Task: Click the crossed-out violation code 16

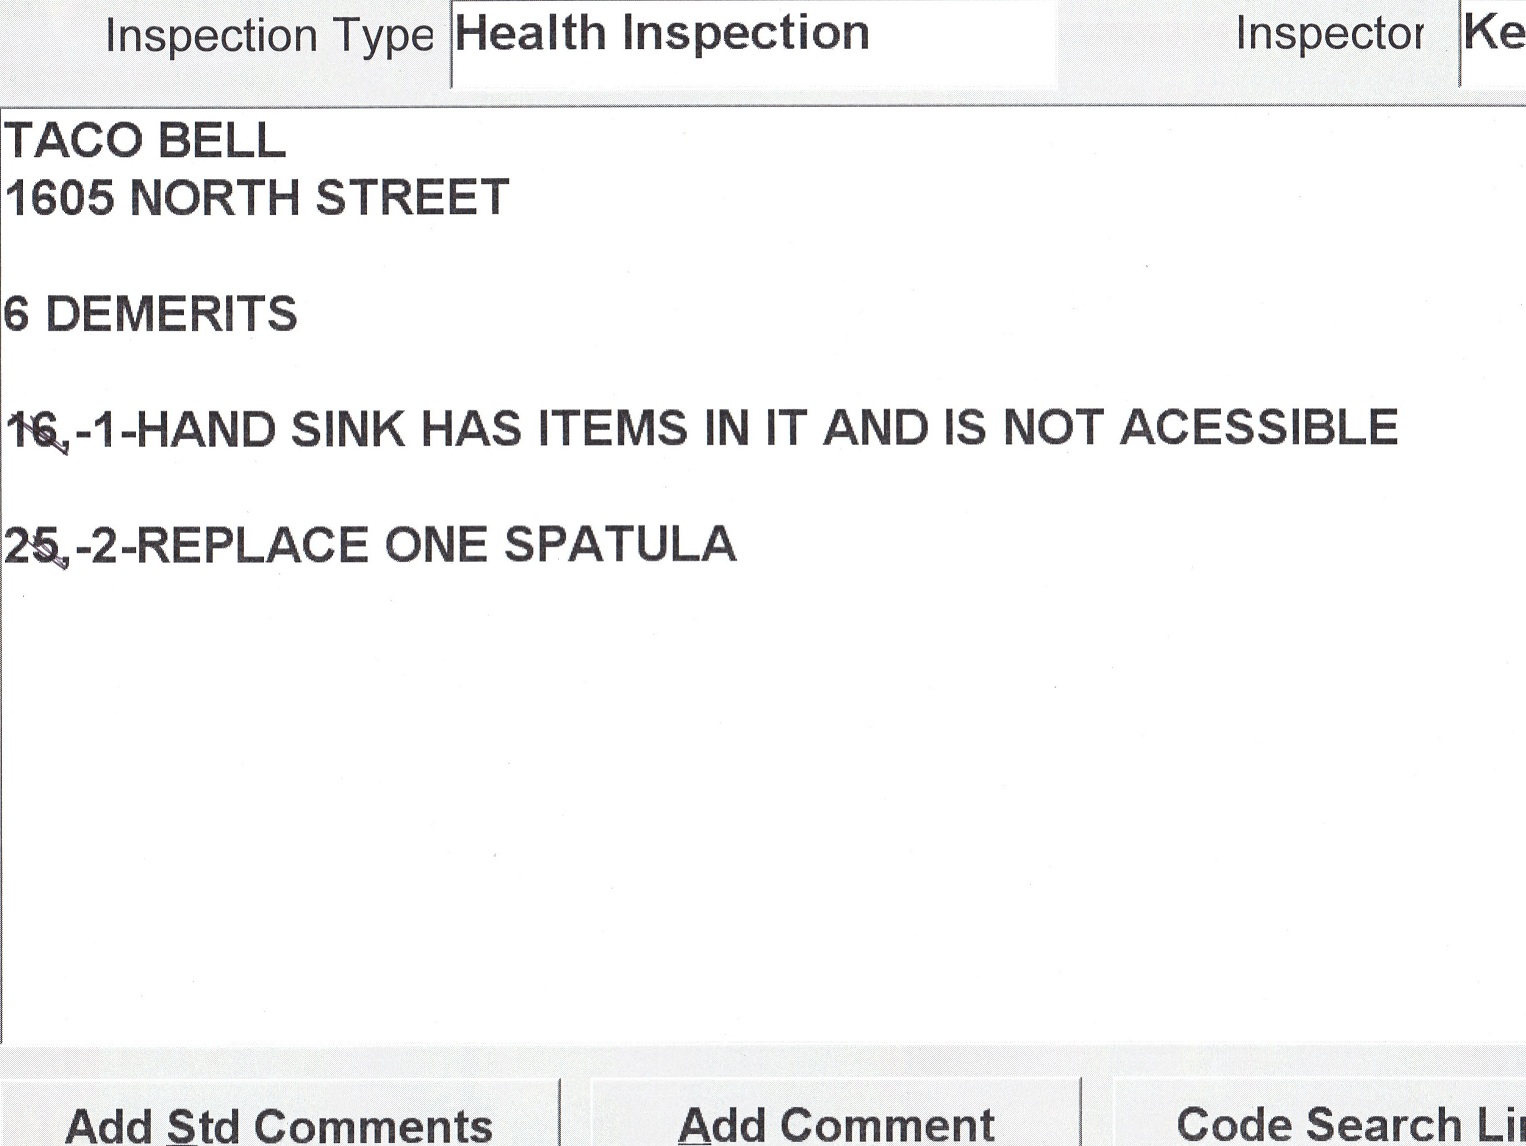Action: tap(35, 431)
